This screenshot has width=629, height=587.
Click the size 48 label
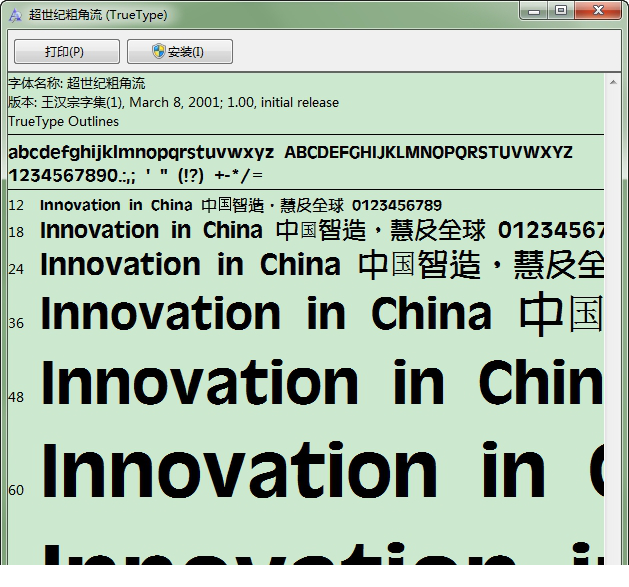(16, 397)
